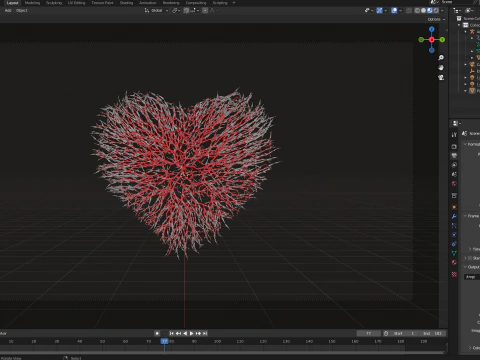This screenshot has height=360, width=480.
Task: Collapse the Frame Range panel
Action: click(466, 216)
